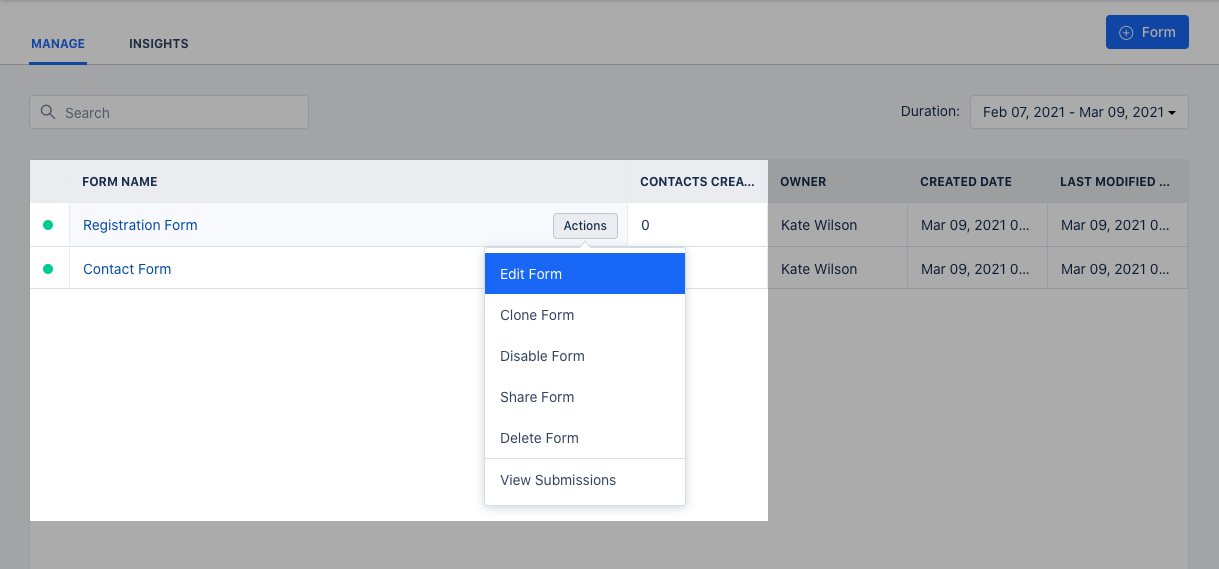Select Share Form in the menu
Viewport: 1219px width, 569px height.
click(585, 397)
